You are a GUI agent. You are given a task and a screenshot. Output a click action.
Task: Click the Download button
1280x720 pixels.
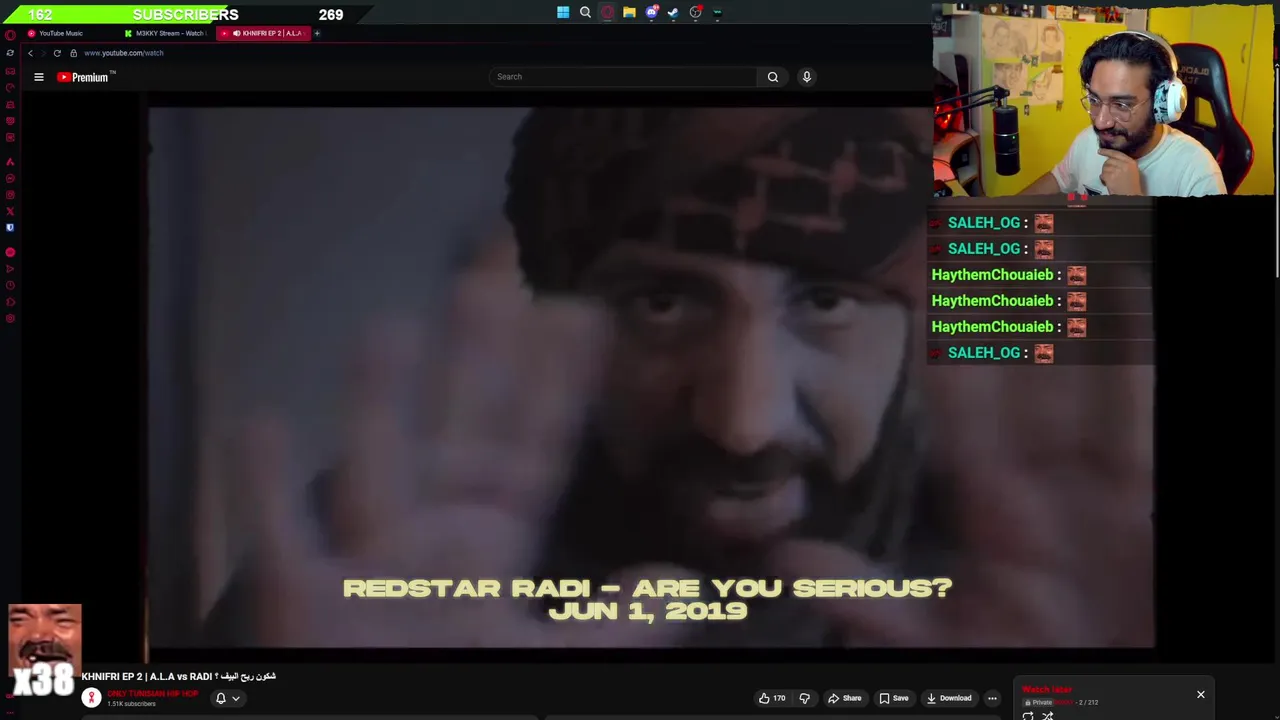(948, 698)
